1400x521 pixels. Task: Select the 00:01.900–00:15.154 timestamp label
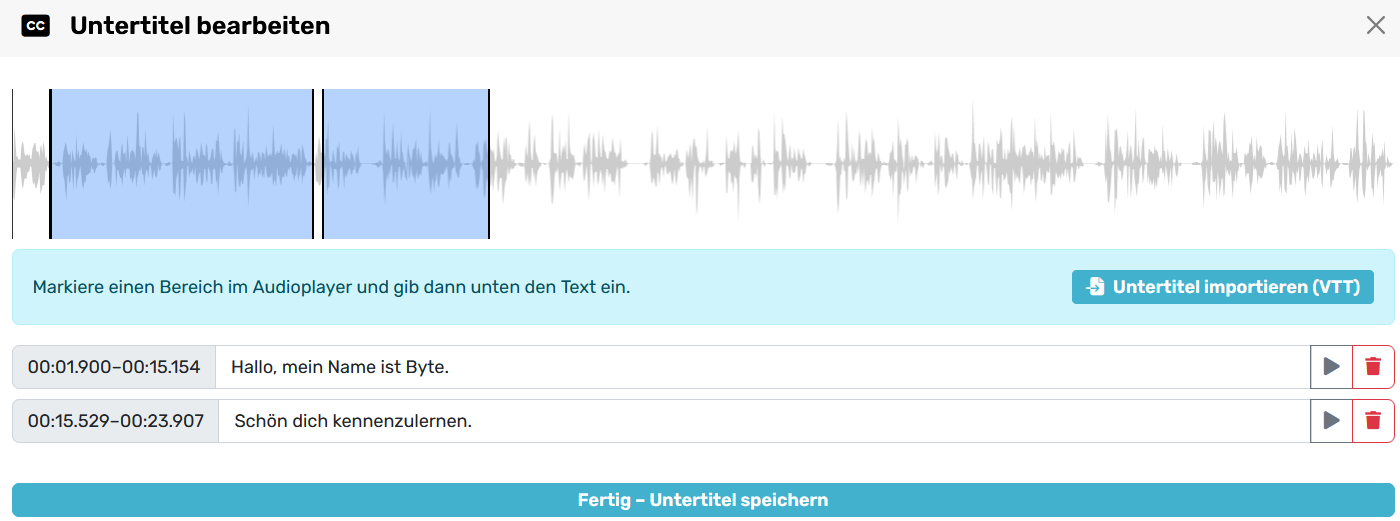[x=114, y=367]
